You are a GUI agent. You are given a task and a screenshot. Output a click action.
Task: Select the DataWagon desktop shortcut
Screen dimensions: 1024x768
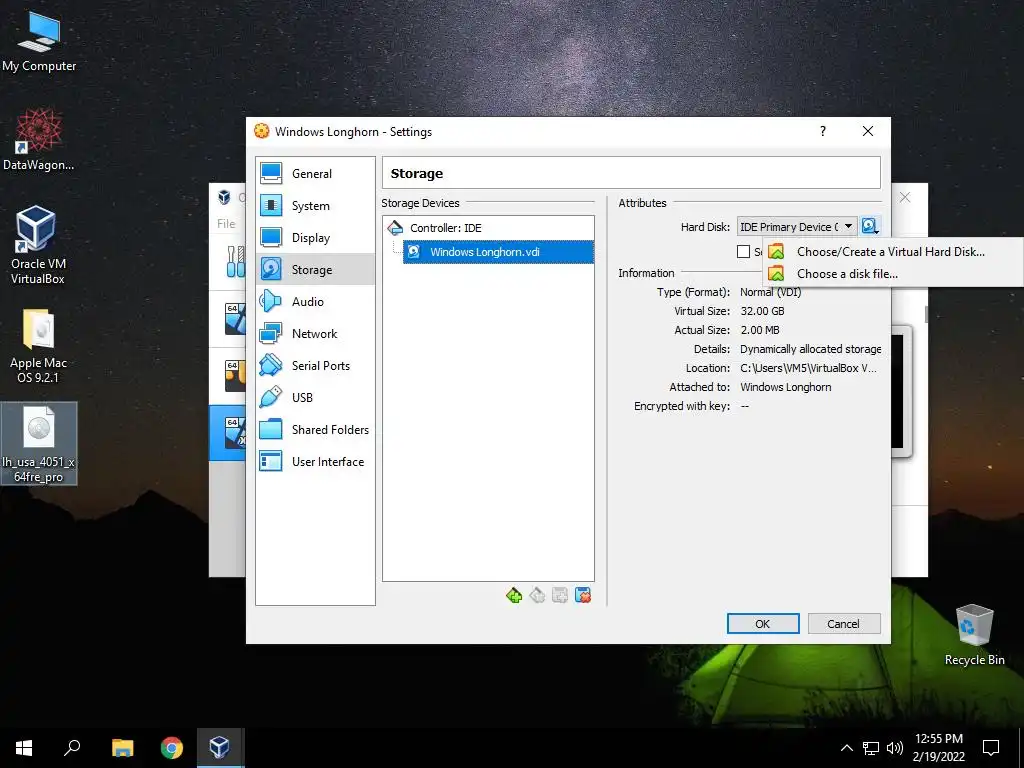pyautogui.click(x=39, y=140)
